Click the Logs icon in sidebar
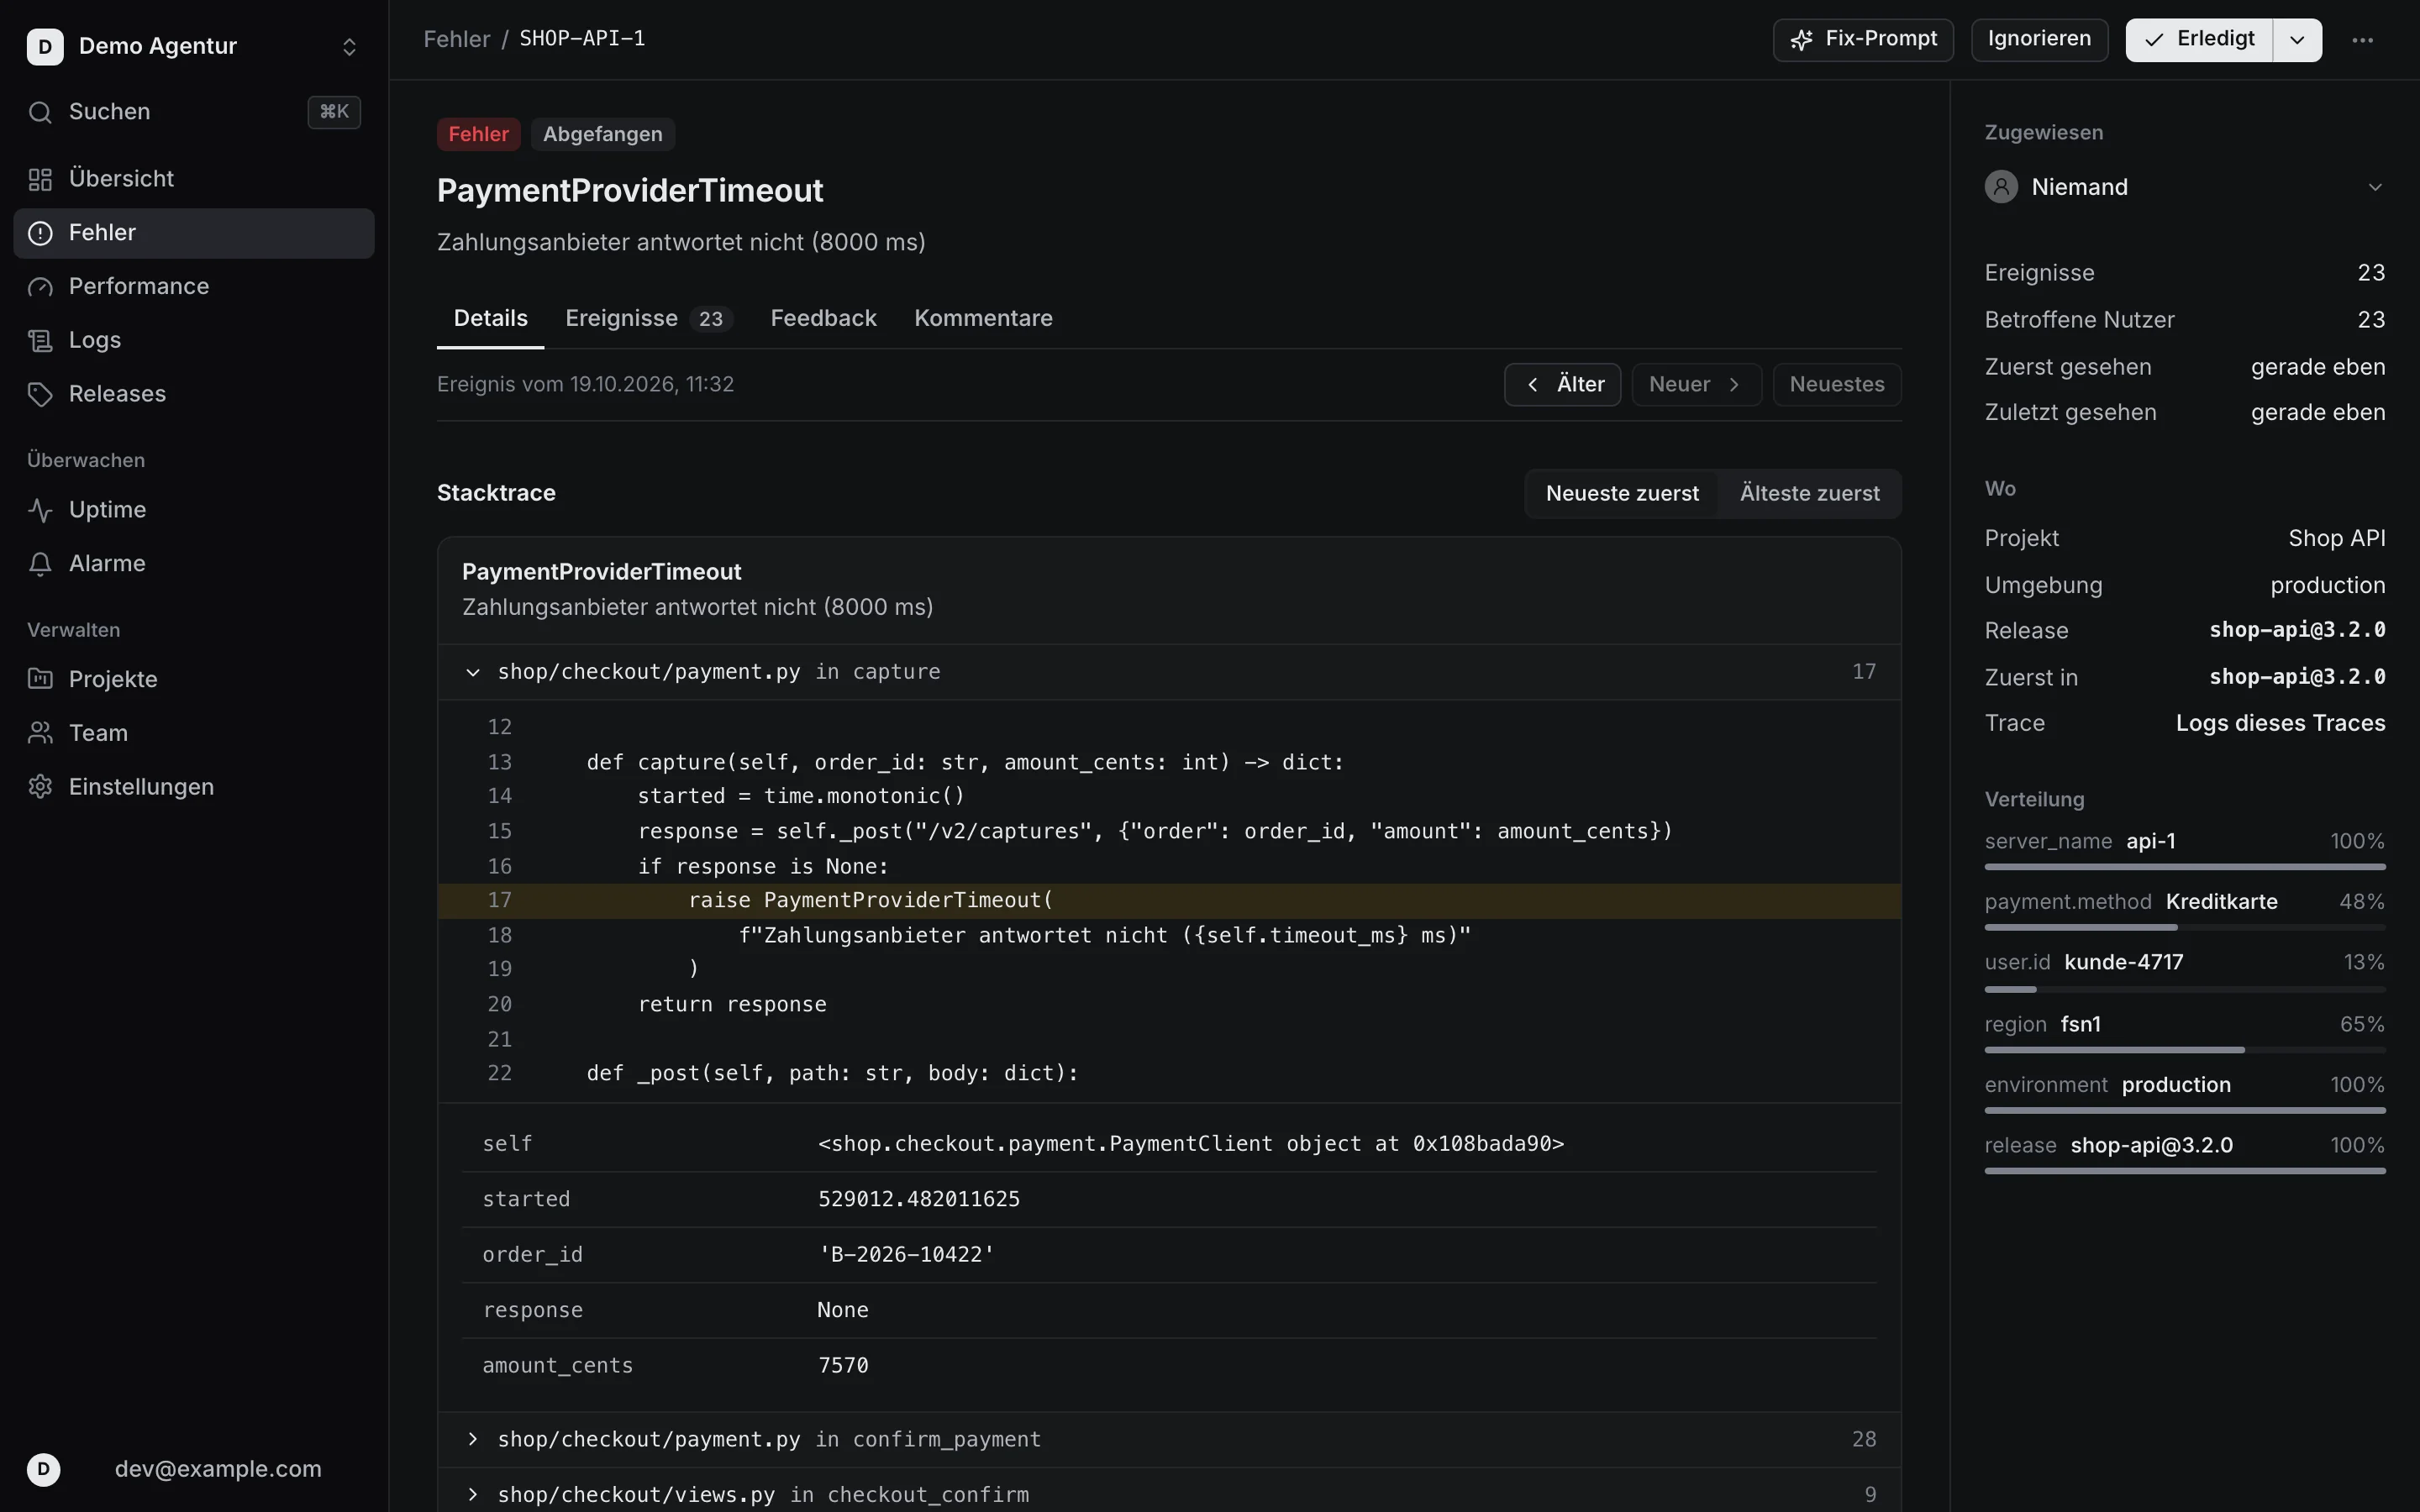2420x1512 pixels. (40, 341)
